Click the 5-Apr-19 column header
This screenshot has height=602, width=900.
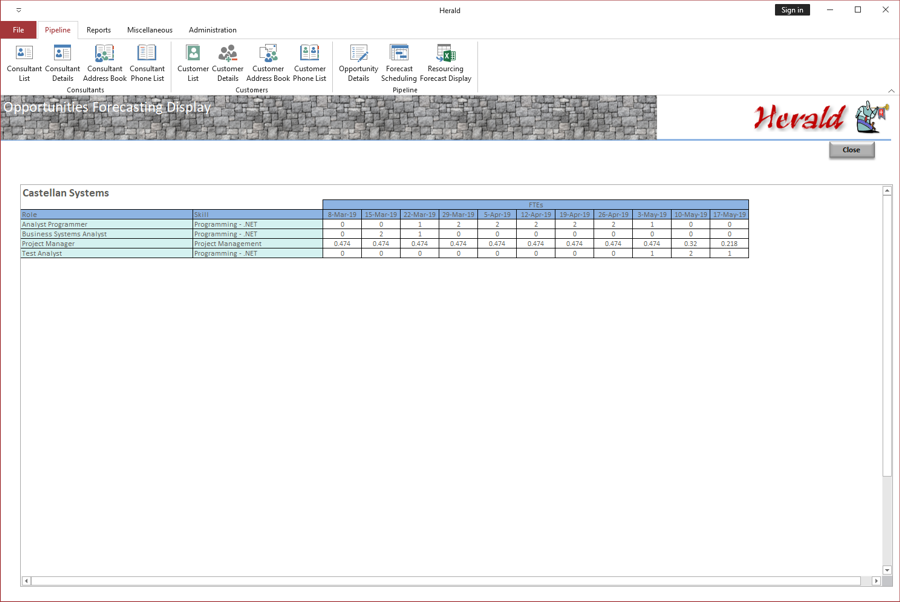497,215
